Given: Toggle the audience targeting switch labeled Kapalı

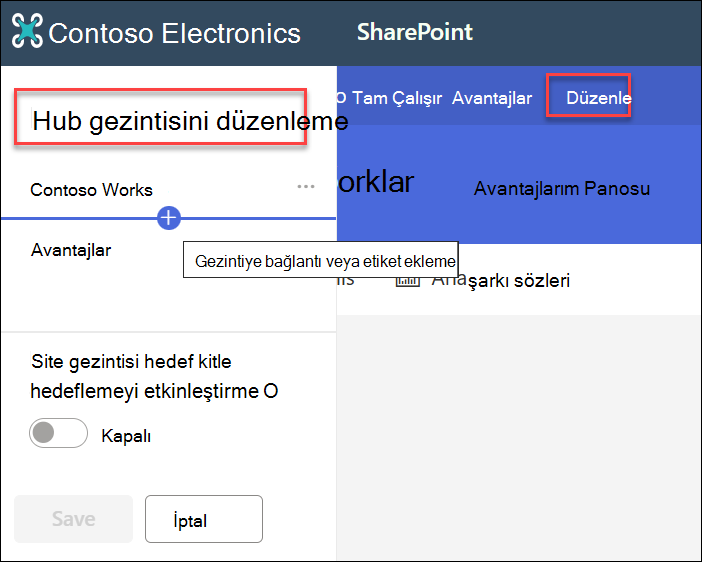Looking at the screenshot, I should click(x=58, y=433).
